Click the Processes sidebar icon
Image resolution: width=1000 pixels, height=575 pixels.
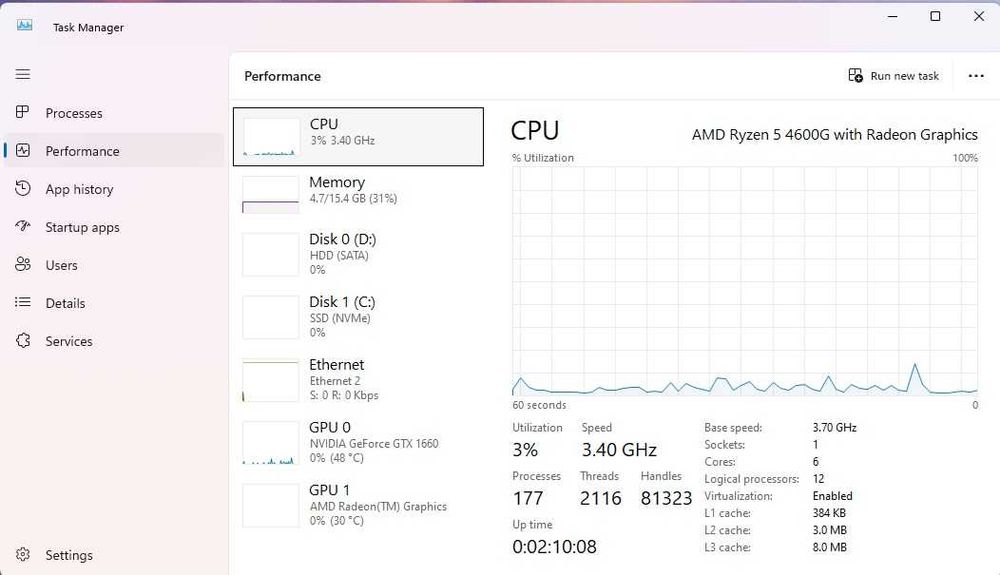23,113
